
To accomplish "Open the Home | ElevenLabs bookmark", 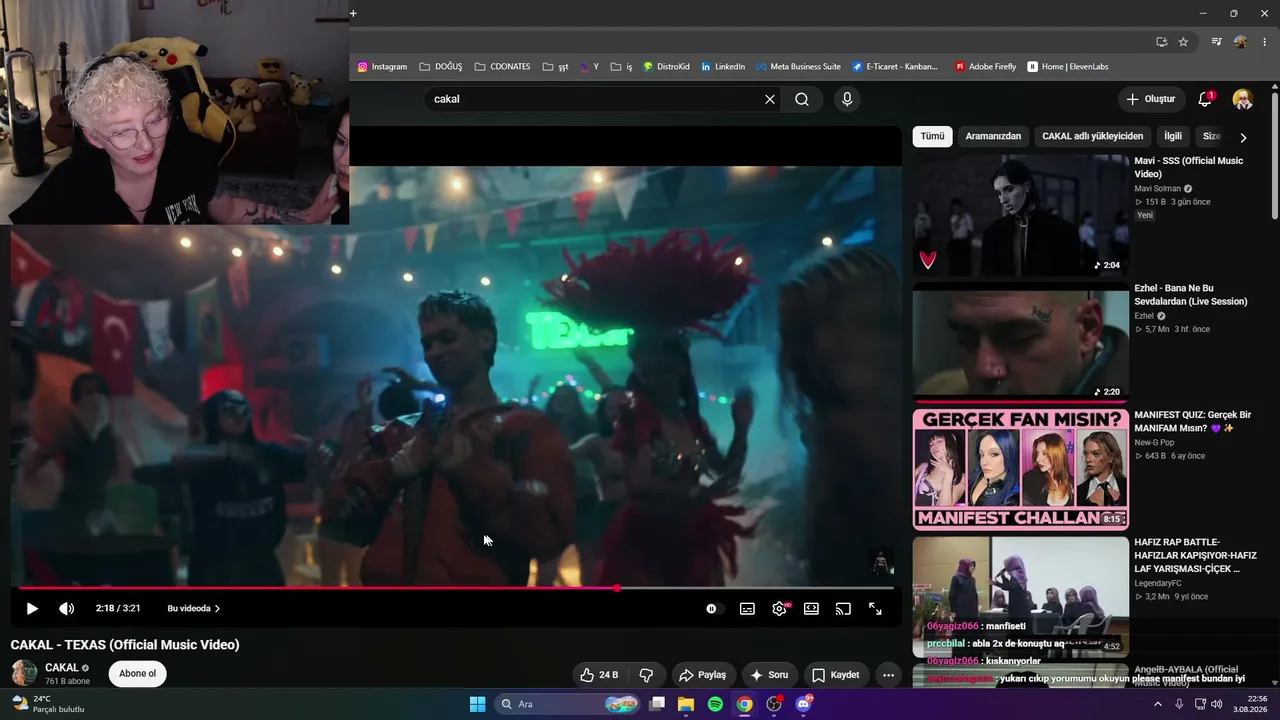I will pyautogui.click(x=1067, y=67).
